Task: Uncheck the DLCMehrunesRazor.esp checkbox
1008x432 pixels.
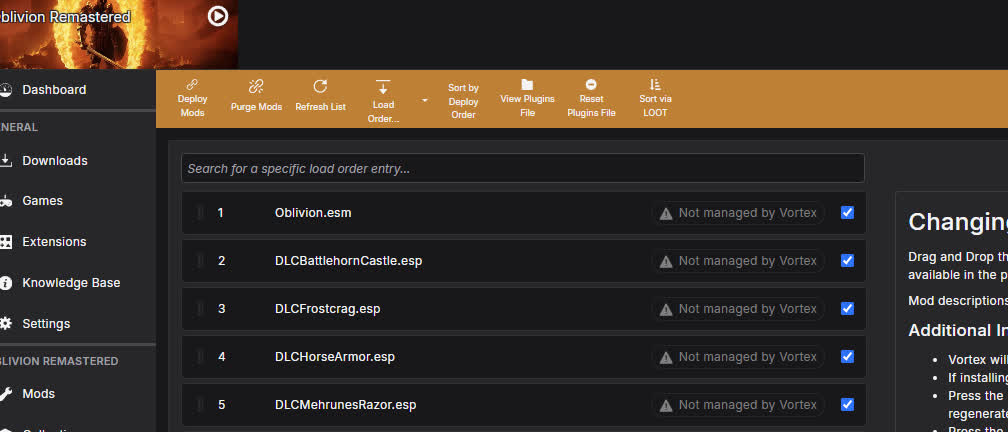Action: pyautogui.click(x=847, y=405)
